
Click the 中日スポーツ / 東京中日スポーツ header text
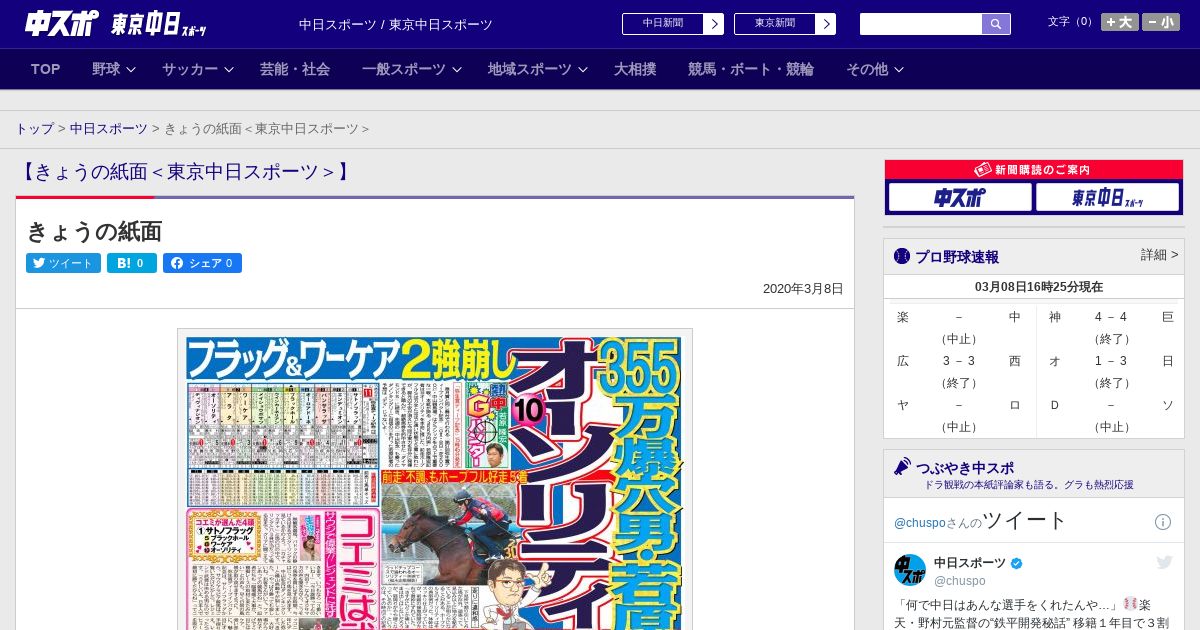pyautogui.click(x=396, y=24)
